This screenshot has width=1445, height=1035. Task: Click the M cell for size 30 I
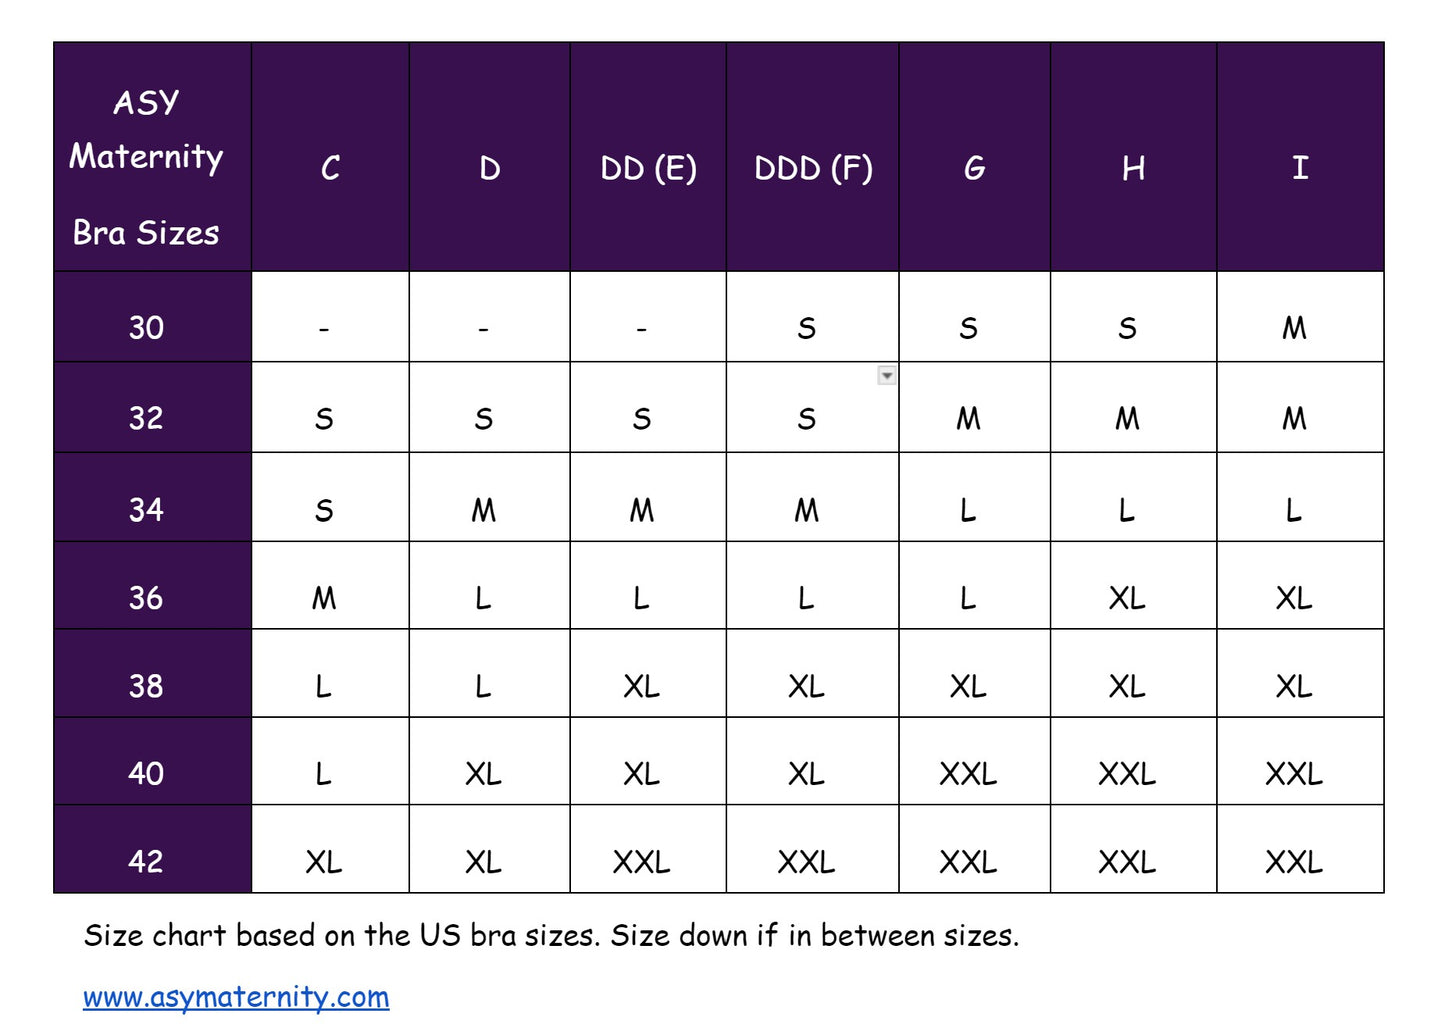[1294, 328]
